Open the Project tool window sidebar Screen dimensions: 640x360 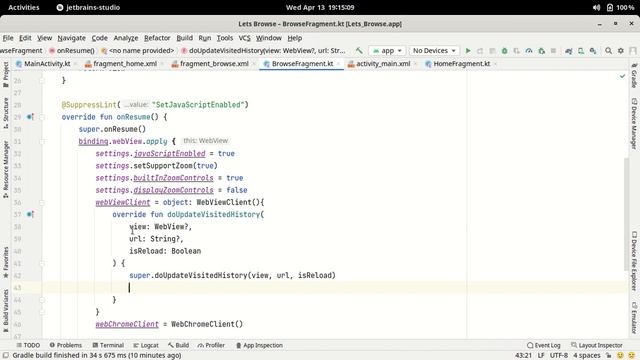point(6,75)
